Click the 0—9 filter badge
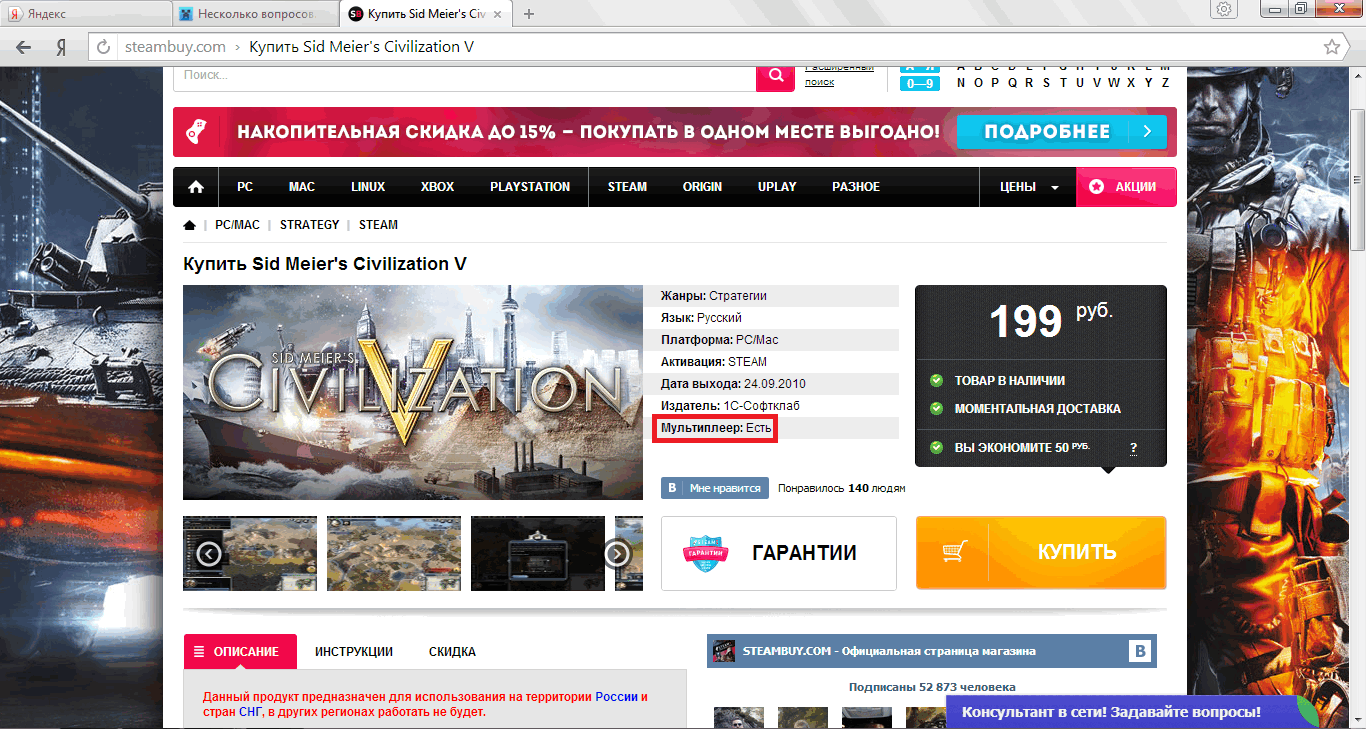The height and width of the screenshot is (729, 1366). (x=919, y=83)
